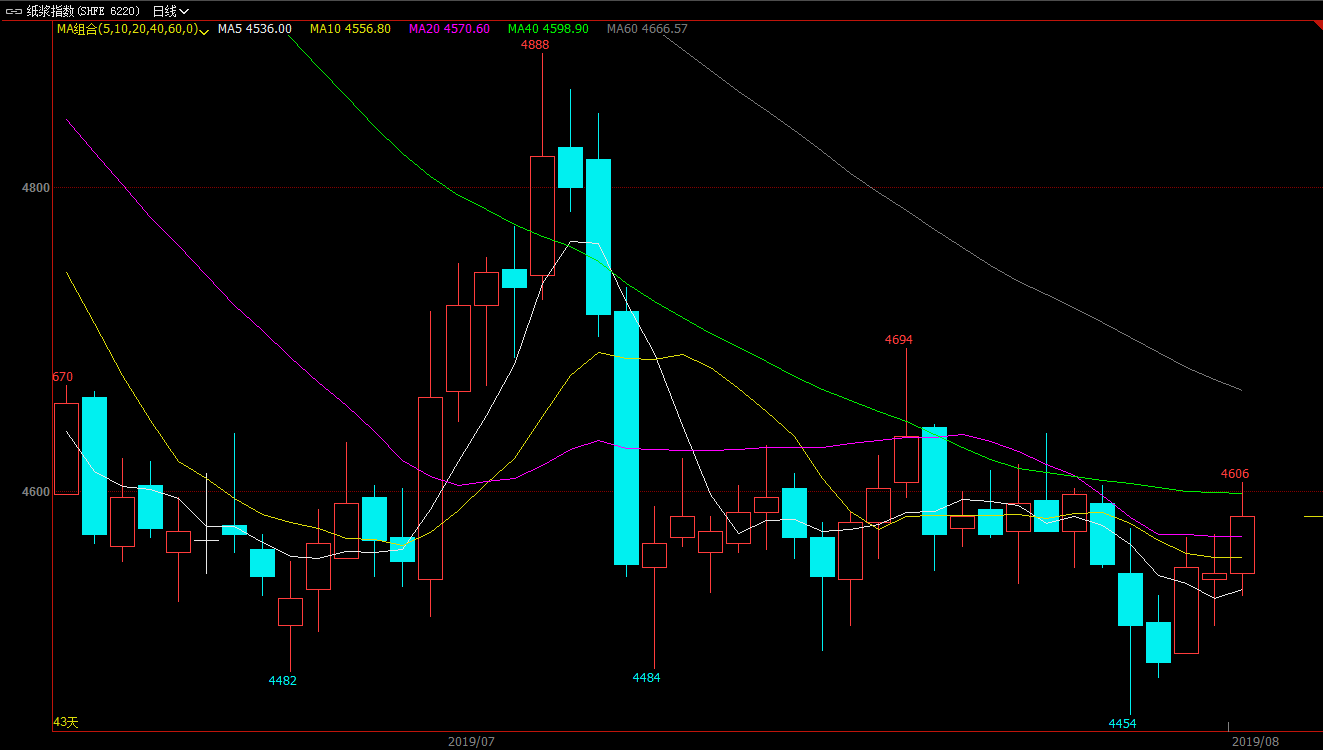
Task: Click the 4888 high price label
Action: pyautogui.click(x=535, y=45)
